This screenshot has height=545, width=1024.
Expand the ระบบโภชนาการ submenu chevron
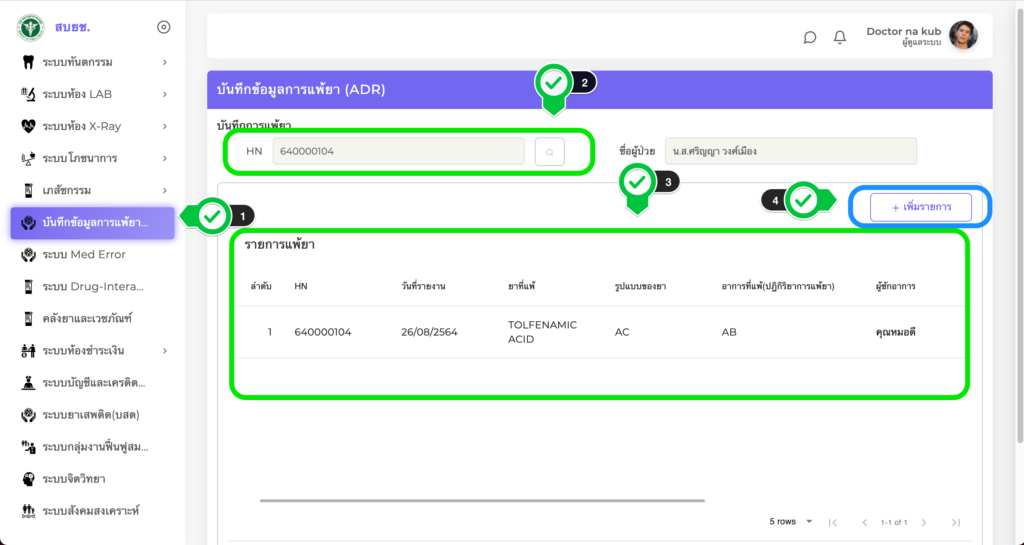[x=164, y=158]
